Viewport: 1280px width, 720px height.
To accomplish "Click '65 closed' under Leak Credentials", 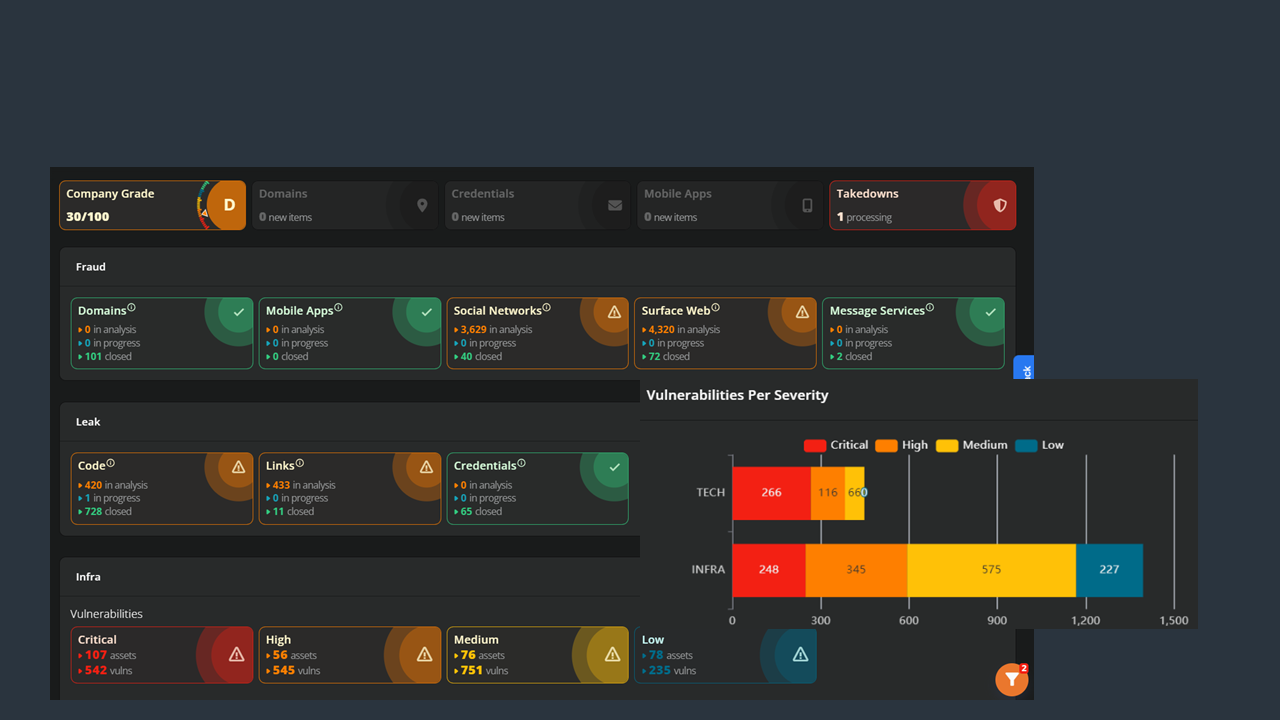I will coord(478,511).
